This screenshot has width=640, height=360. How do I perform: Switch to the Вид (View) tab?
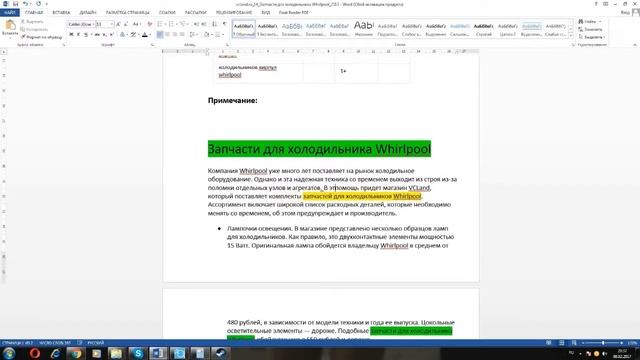point(266,13)
